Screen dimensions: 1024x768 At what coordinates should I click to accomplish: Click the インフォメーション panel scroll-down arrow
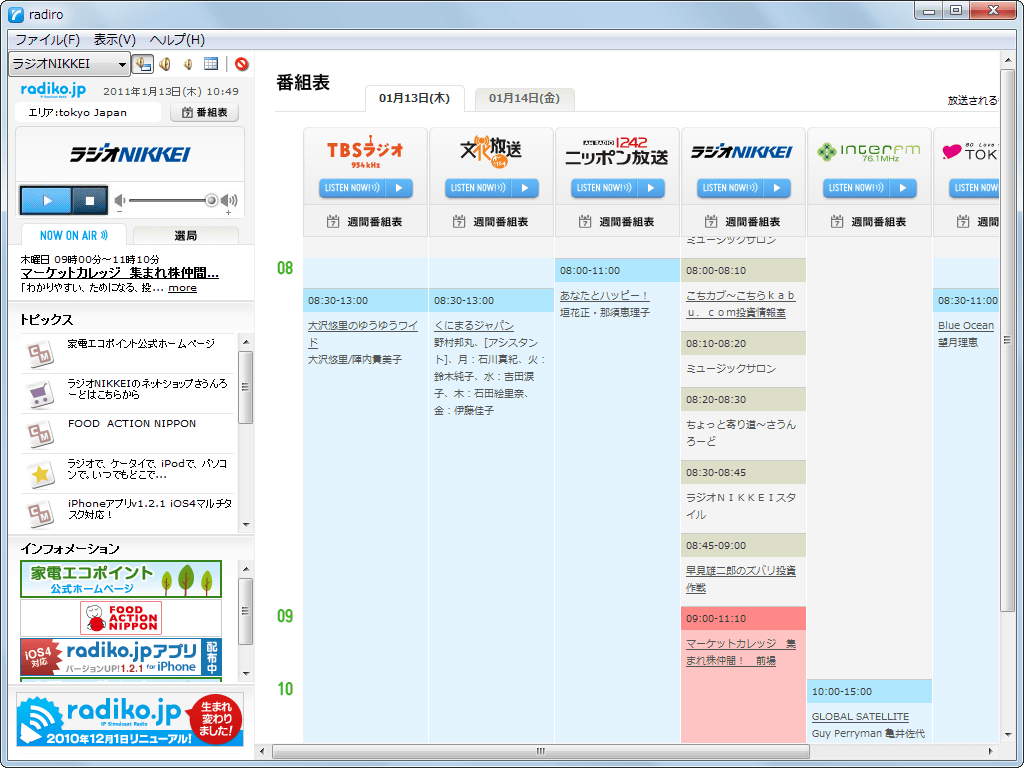point(246,673)
